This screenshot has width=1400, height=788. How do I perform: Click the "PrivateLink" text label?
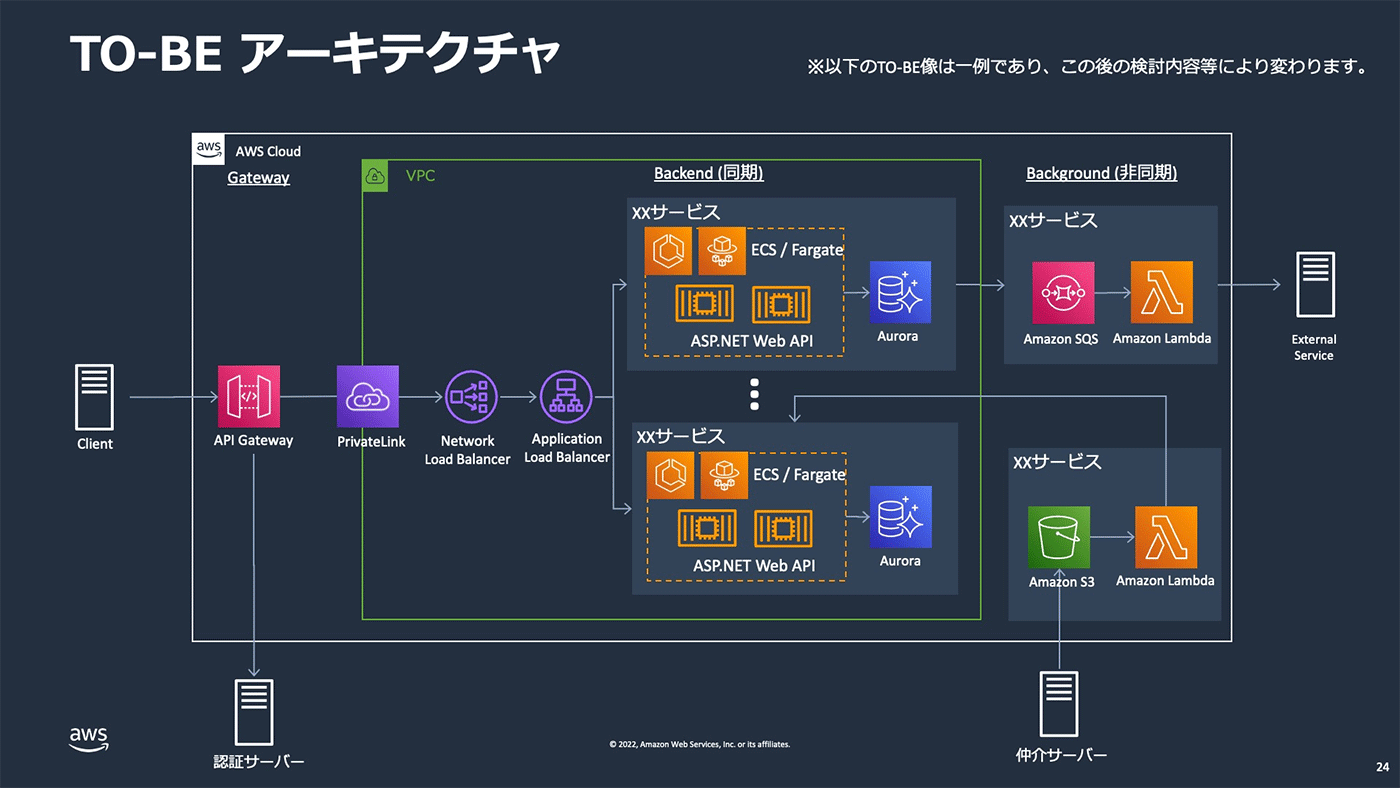[373, 440]
